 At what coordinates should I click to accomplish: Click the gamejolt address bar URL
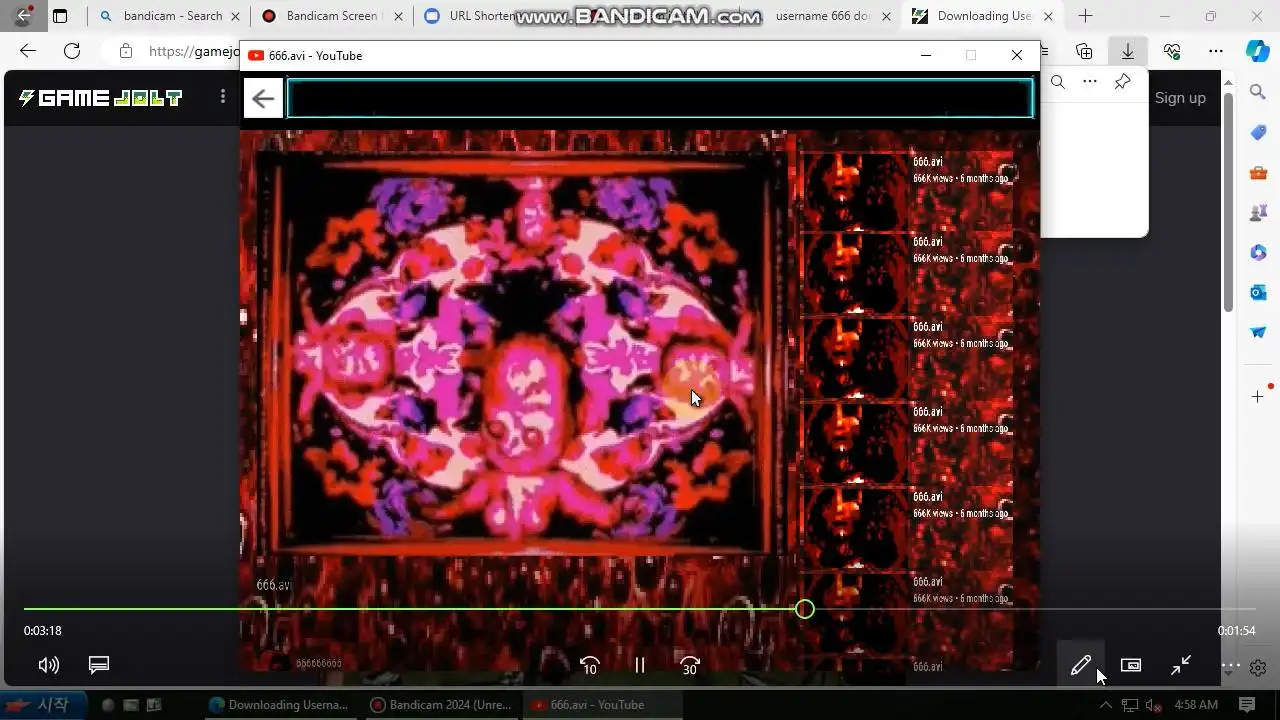point(194,51)
